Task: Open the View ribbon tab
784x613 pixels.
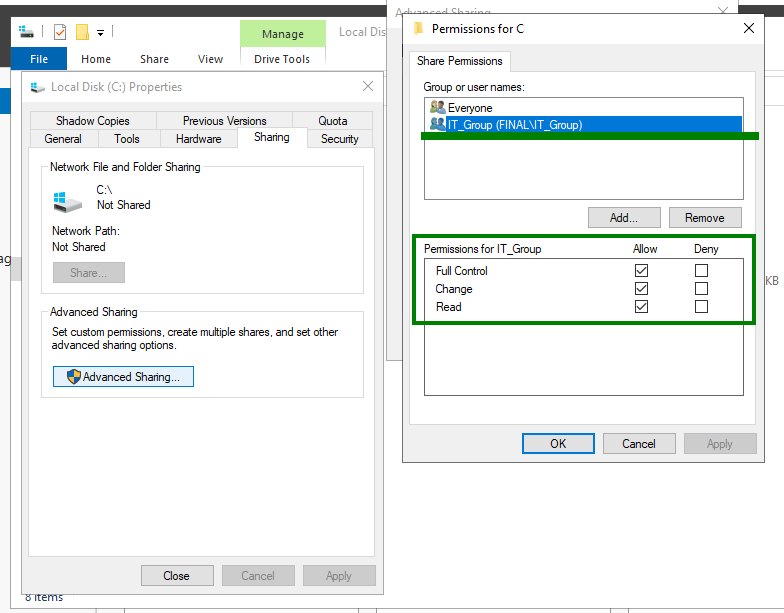Action: [x=210, y=59]
